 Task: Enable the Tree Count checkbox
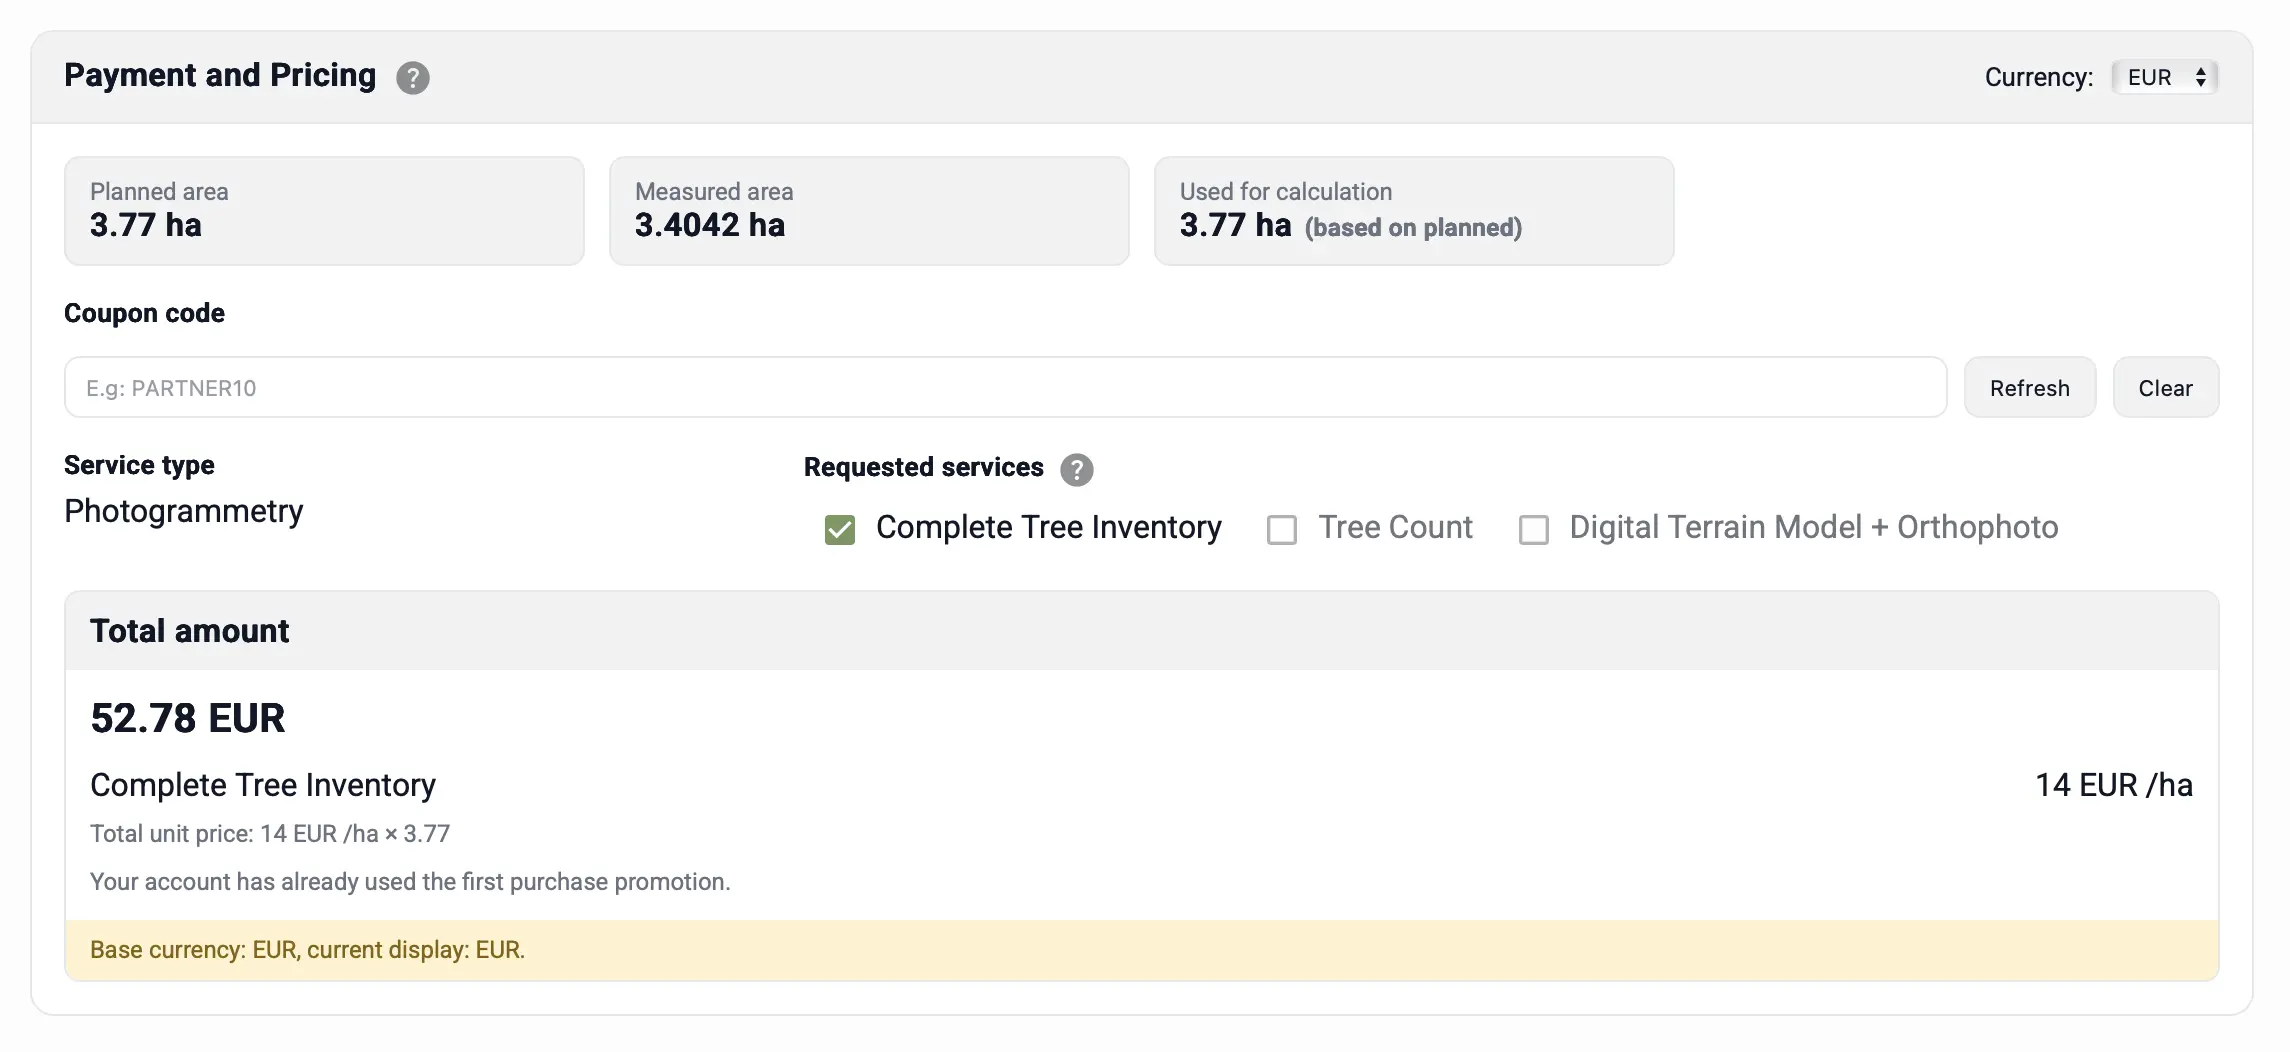coord(1281,529)
